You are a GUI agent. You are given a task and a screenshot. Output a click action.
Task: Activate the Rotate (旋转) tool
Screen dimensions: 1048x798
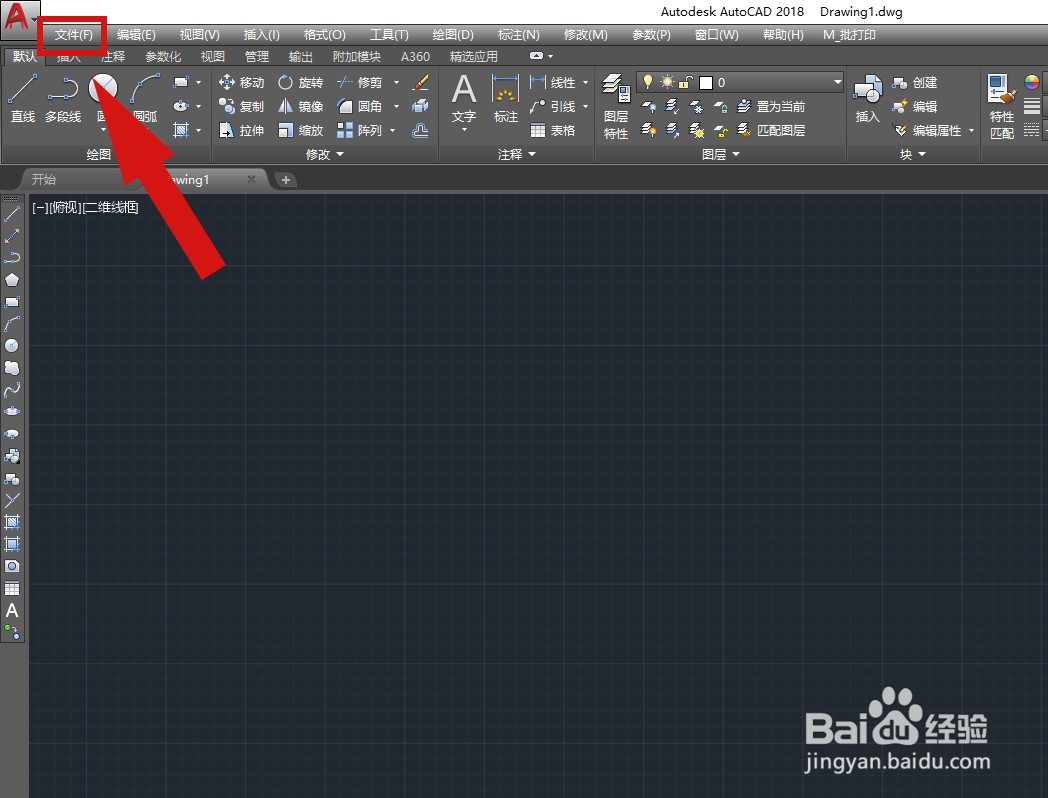[x=301, y=82]
